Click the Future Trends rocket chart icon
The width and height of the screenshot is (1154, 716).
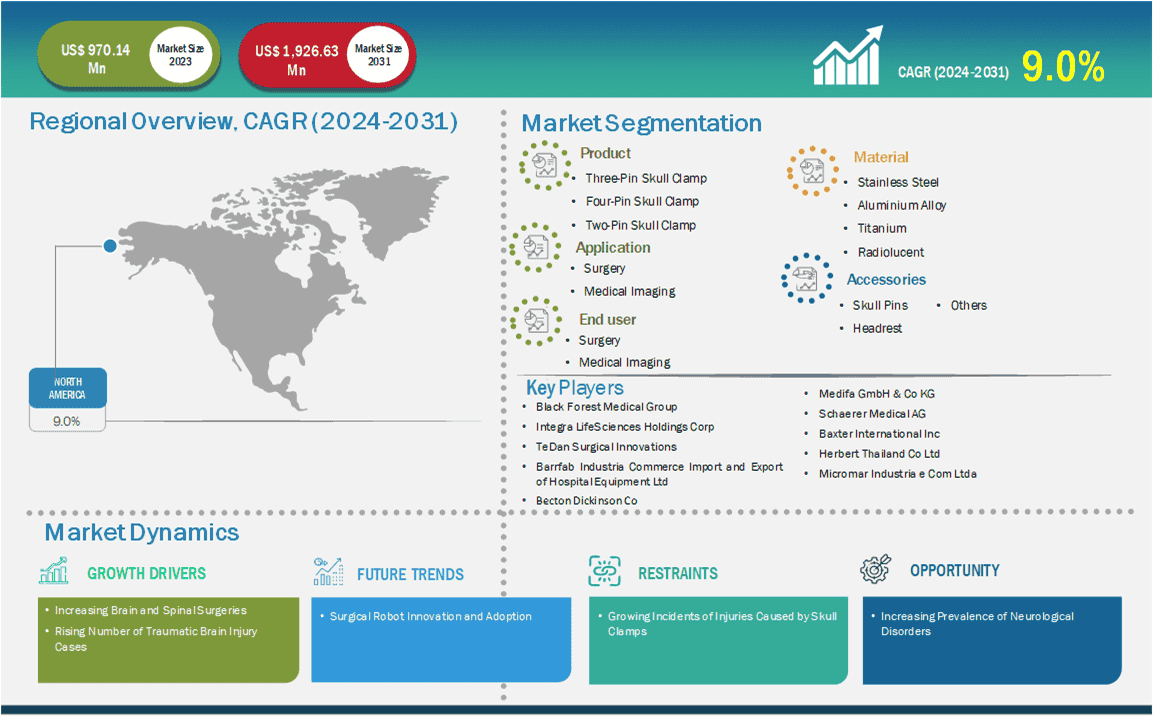tap(328, 571)
